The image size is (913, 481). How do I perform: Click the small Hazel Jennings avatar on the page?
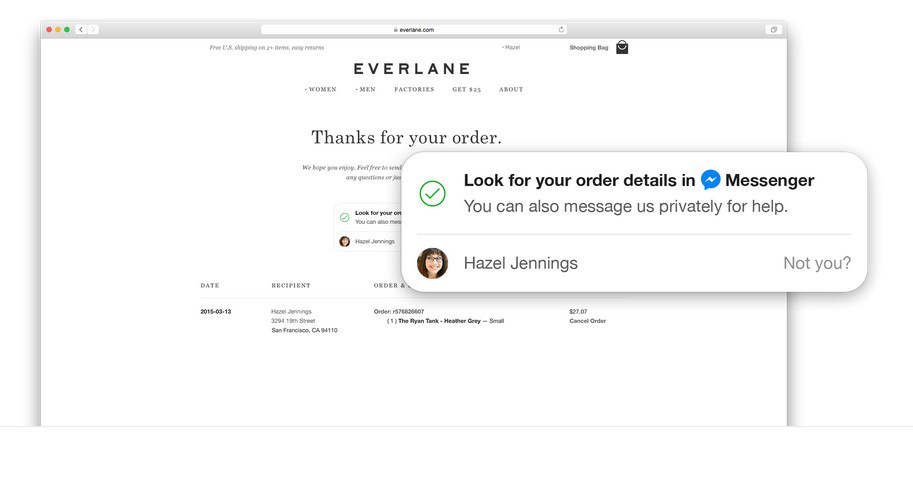(x=345, y=241)
